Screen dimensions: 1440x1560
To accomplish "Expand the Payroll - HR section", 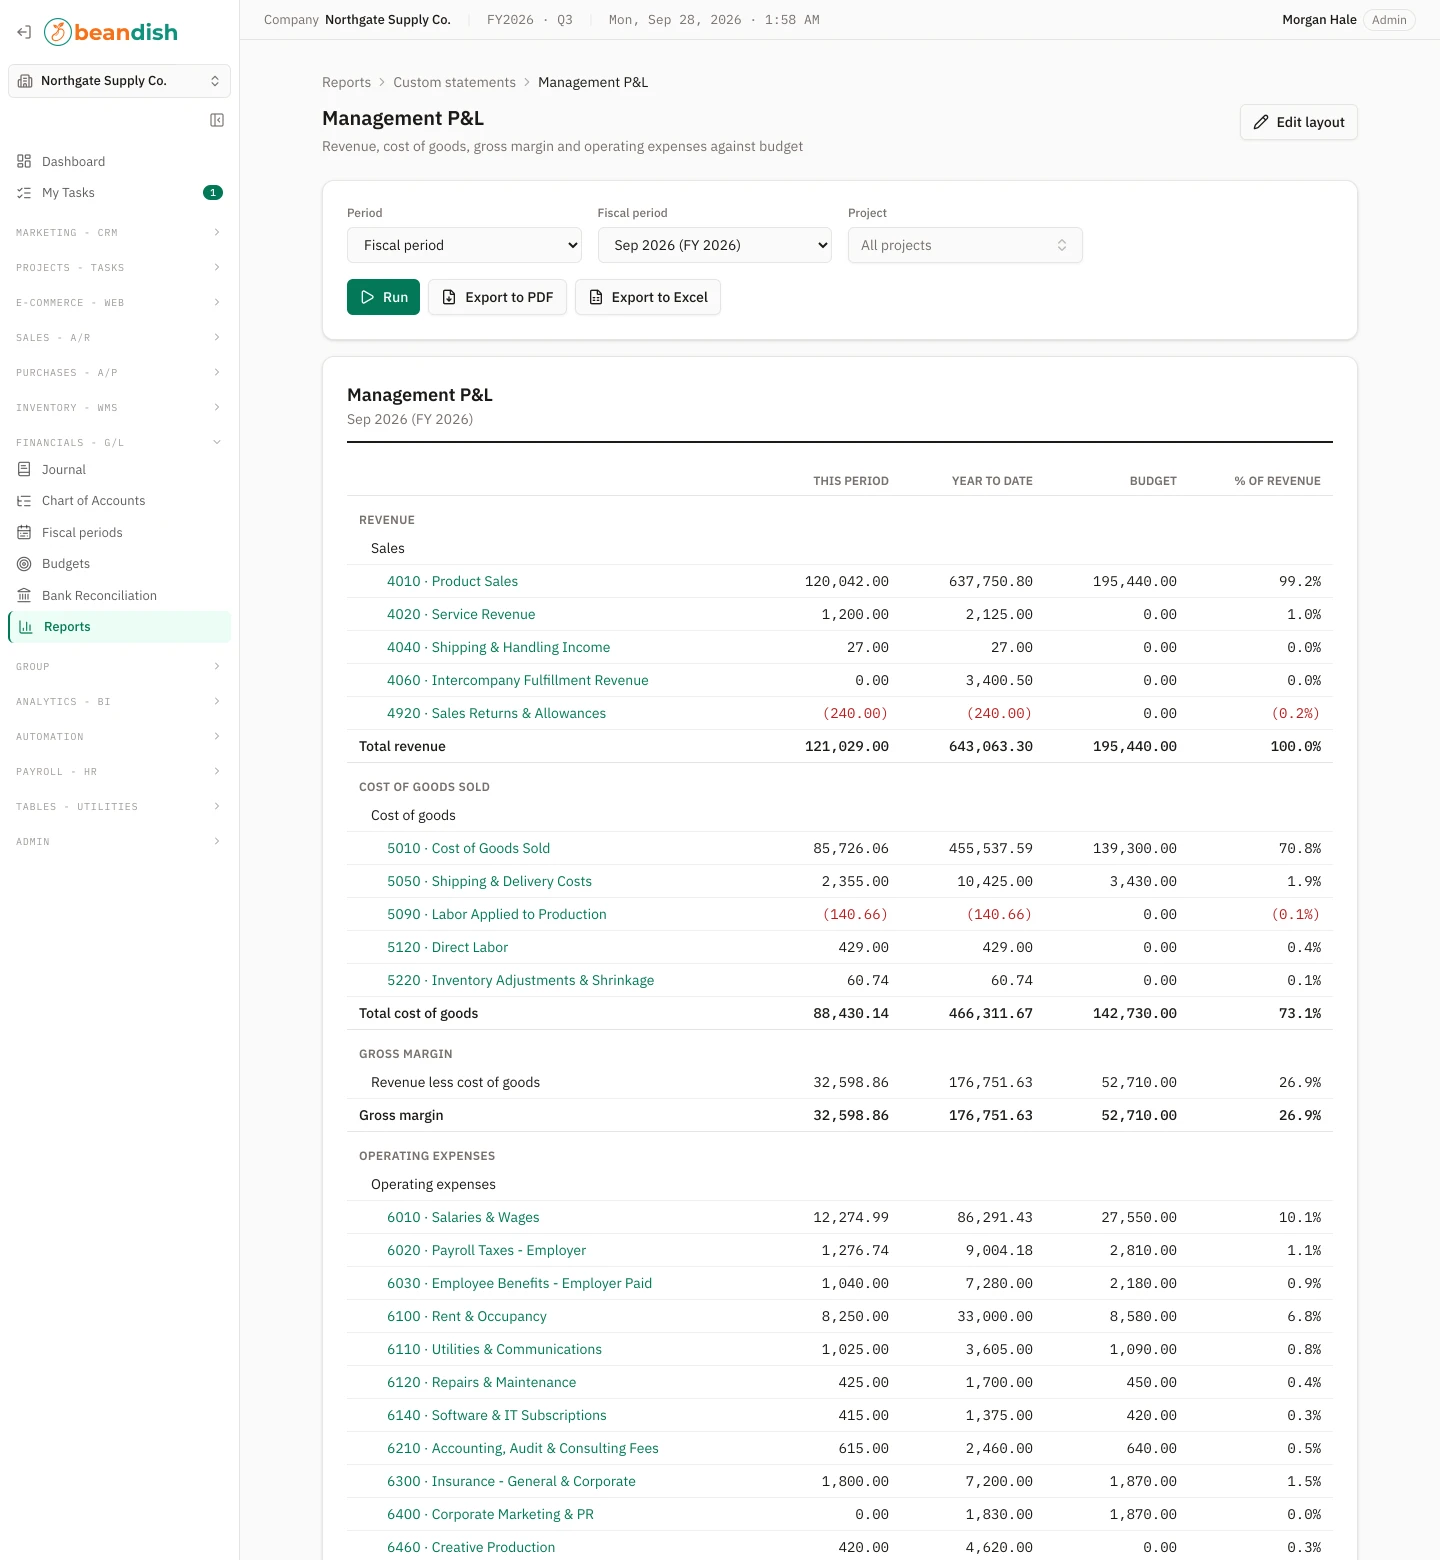I will tap(119, 772).
